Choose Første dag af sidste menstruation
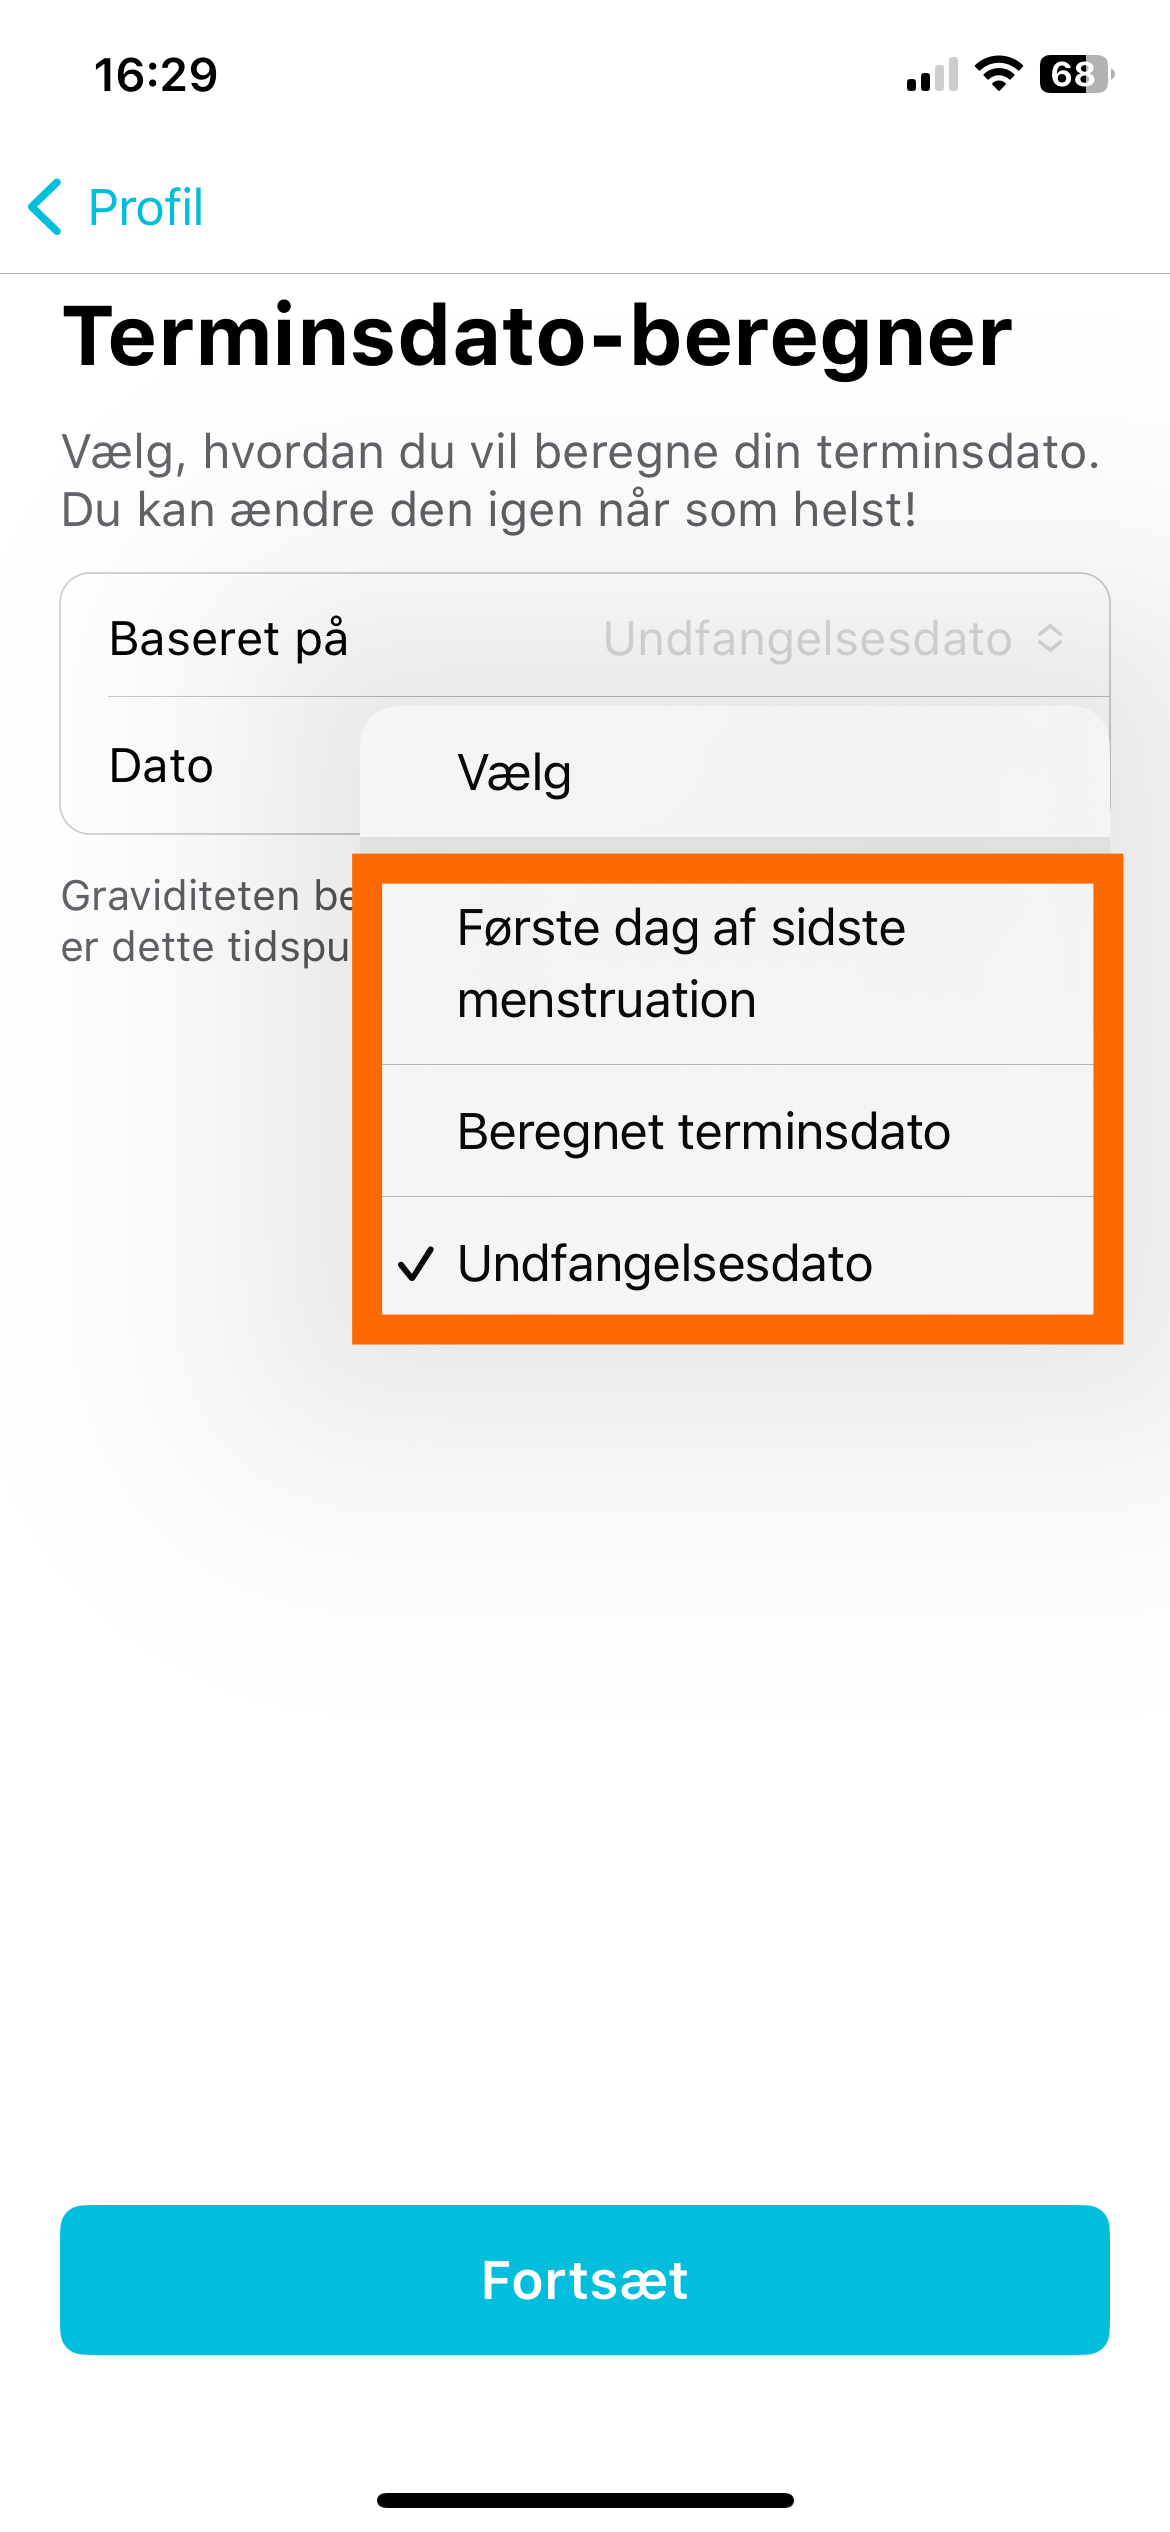This screenshot has height=2532, width=1170. pos(738,964)
